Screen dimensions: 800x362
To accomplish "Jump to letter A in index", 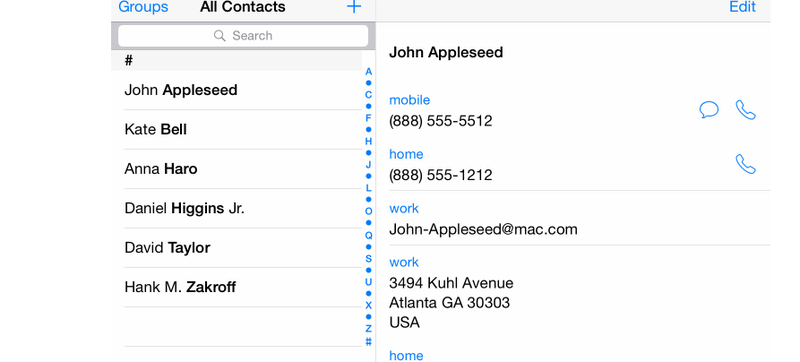I will pos(368,71).
